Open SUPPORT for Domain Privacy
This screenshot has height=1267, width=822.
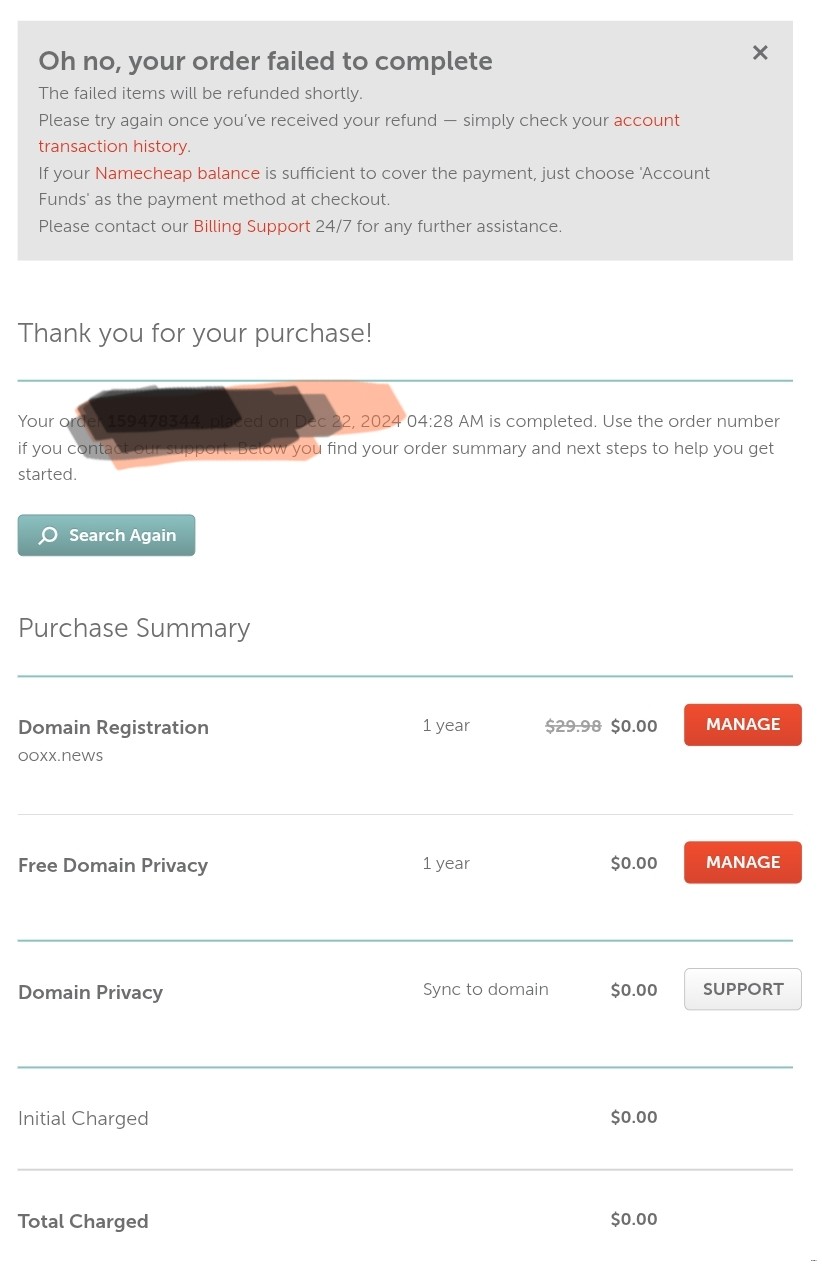pyautogui.click(x=742, y=990)
